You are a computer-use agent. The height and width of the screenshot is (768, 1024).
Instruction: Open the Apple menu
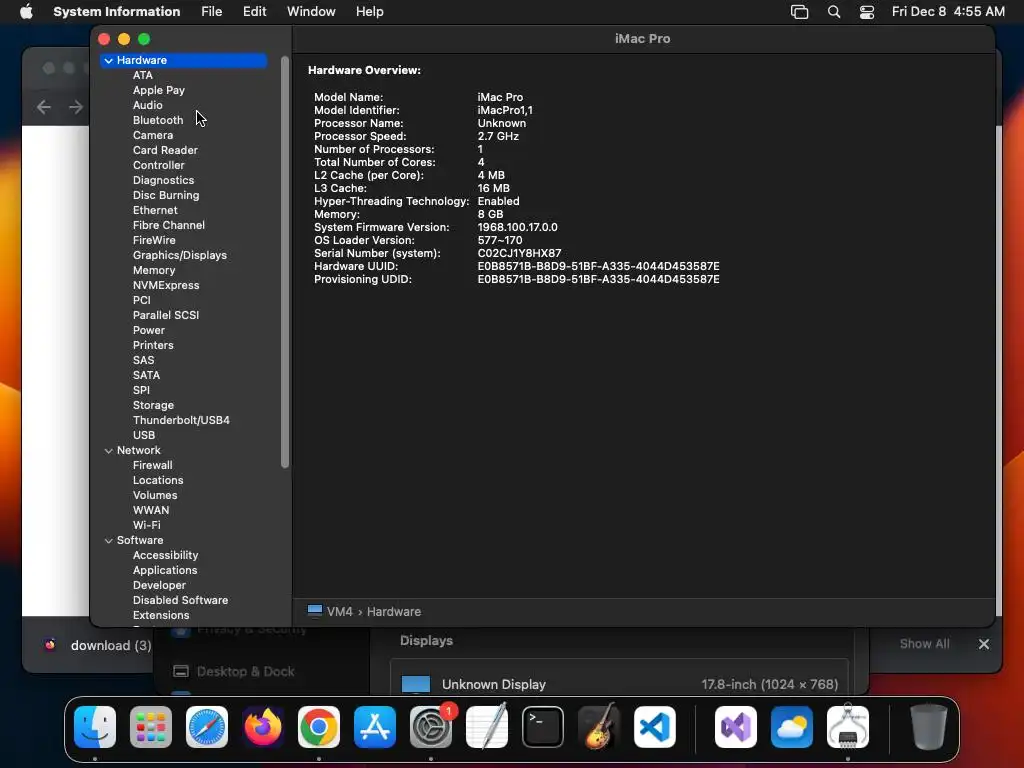pyautogui.click(x=26, y=12)
